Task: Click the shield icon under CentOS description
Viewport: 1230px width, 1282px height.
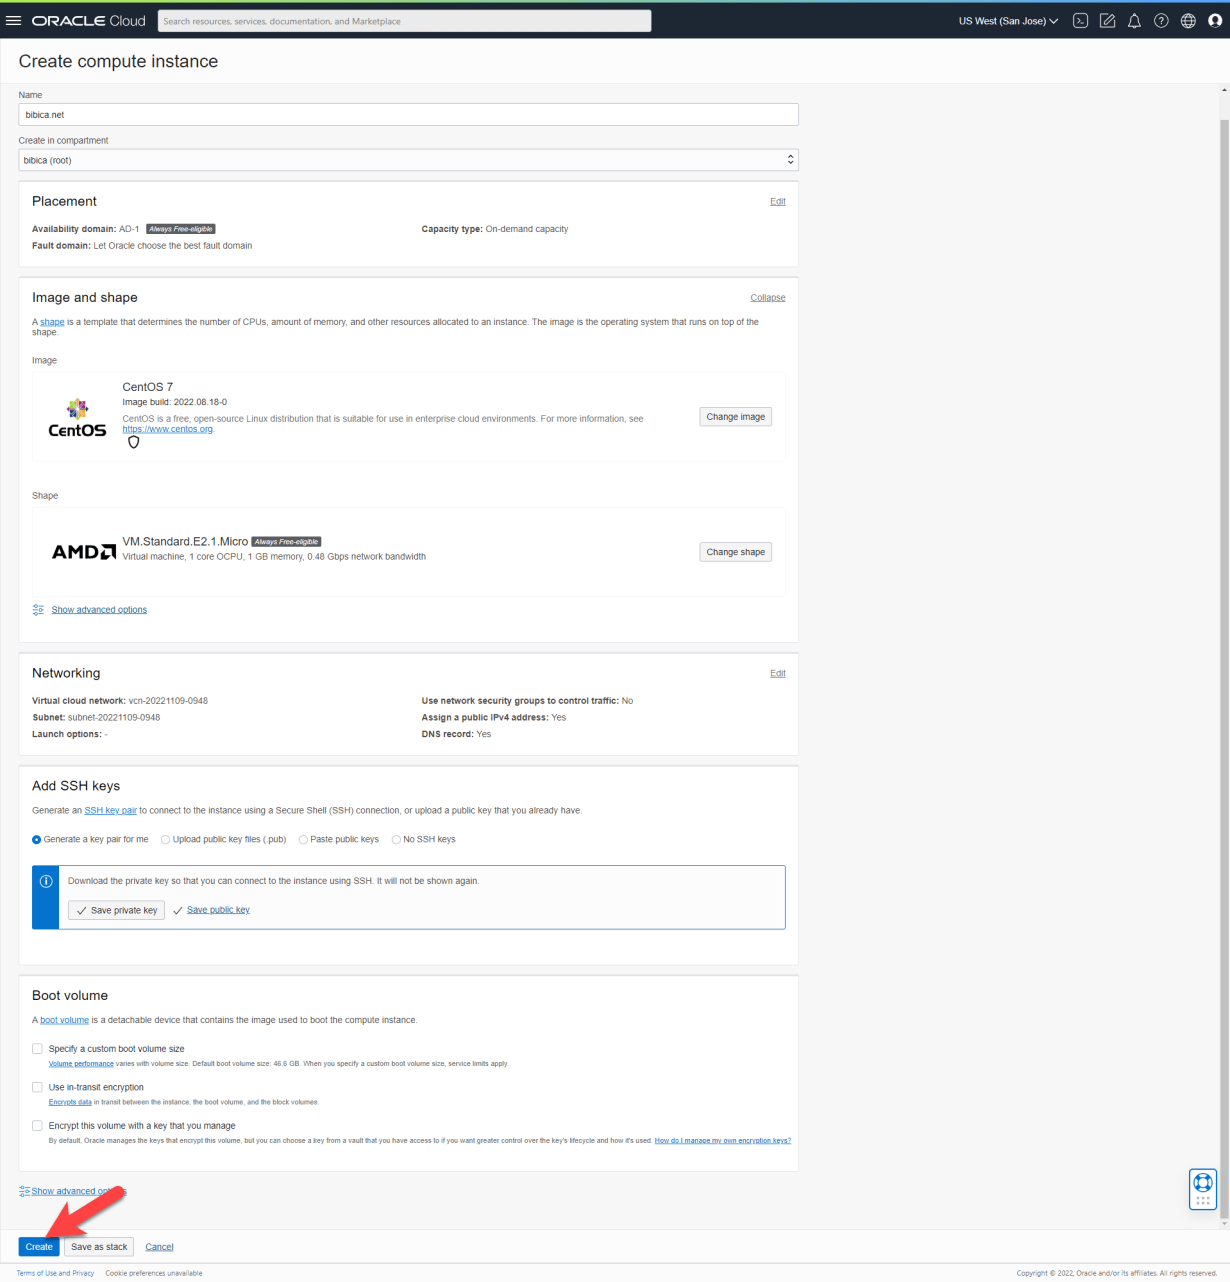Action: tap(133, 443)
